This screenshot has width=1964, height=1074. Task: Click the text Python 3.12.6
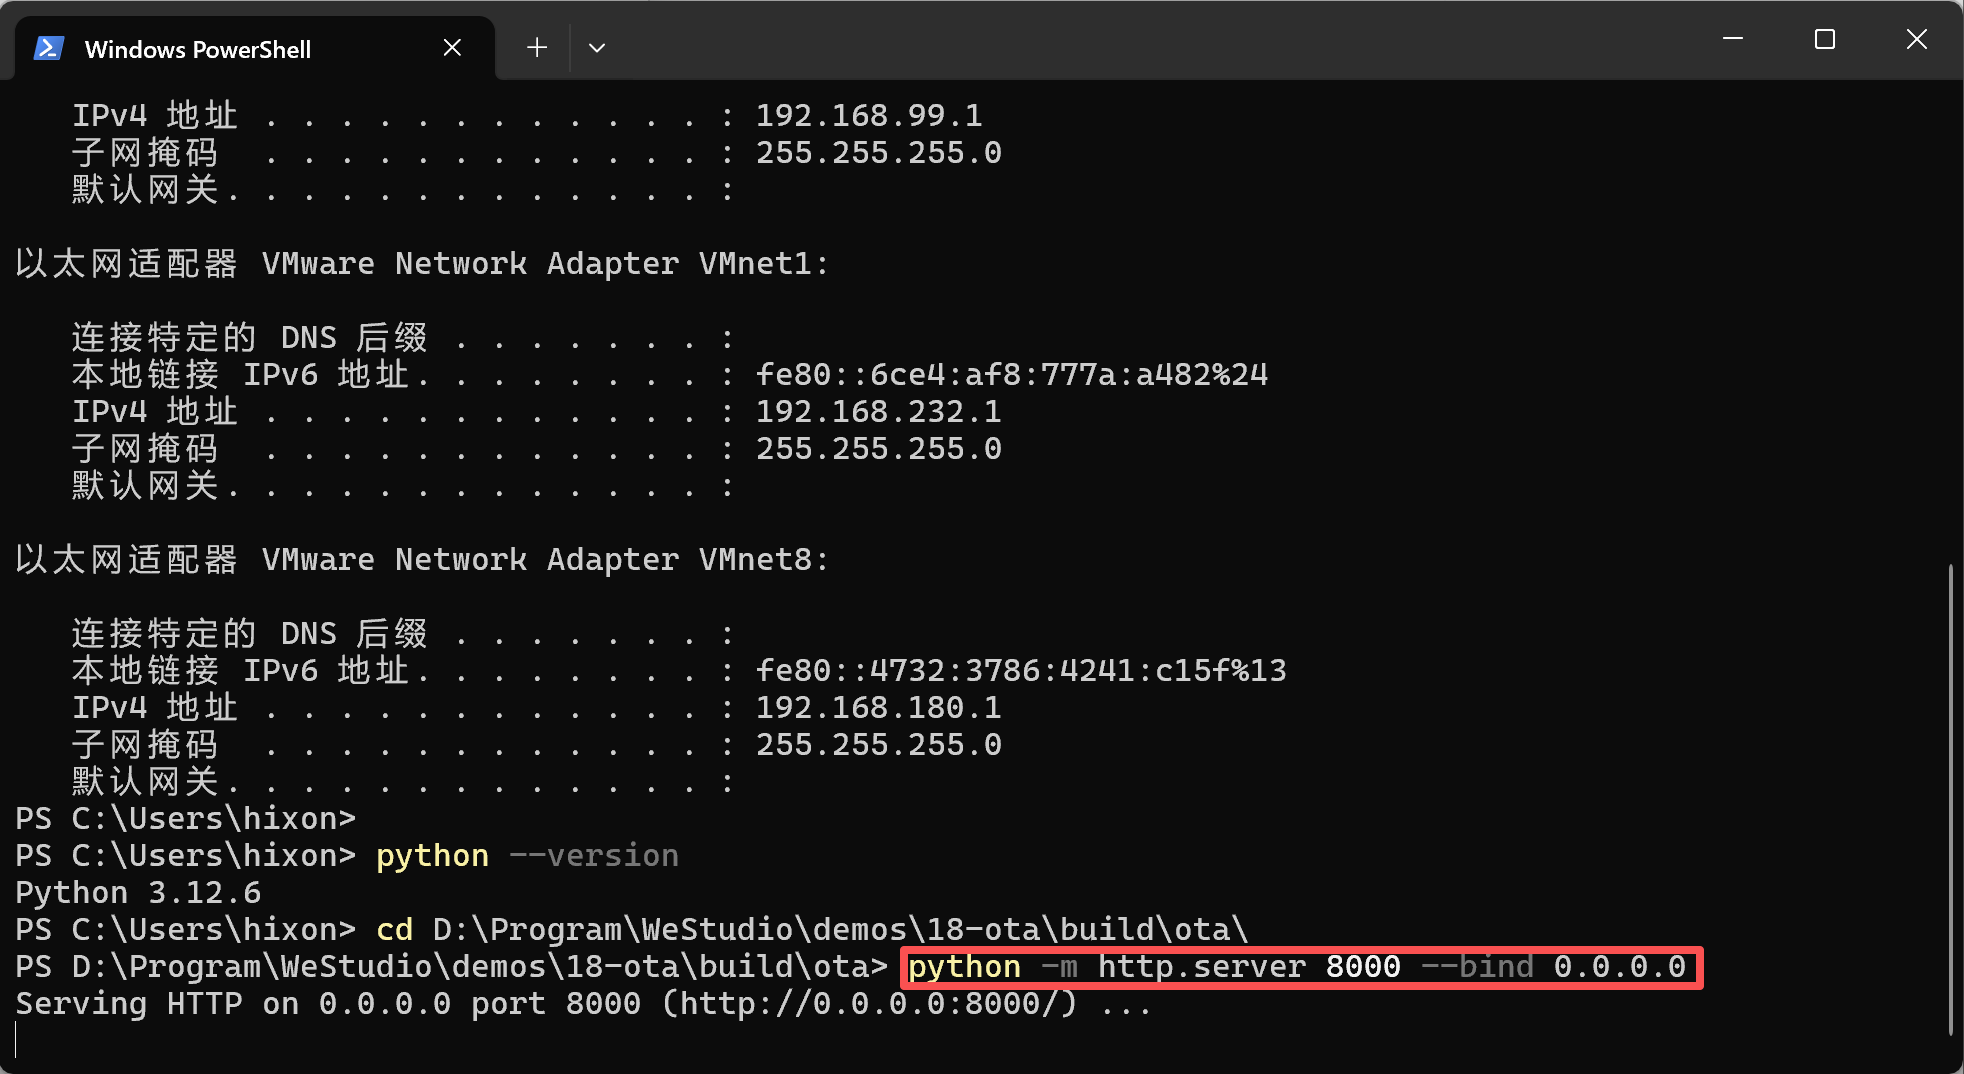[x=138, y=892]
